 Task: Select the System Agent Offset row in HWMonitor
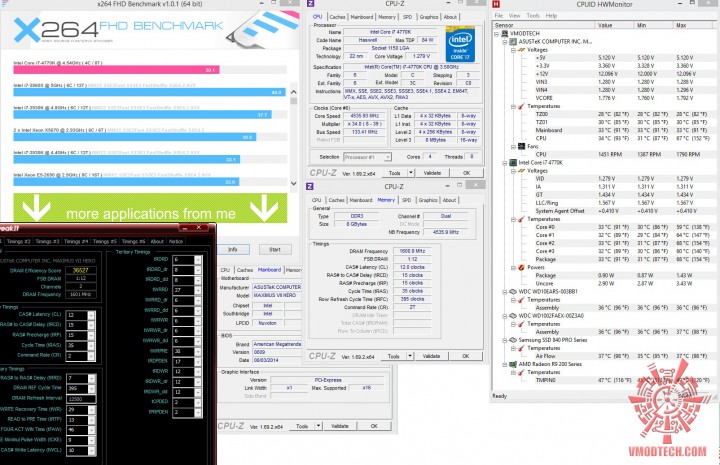(606, 211)
